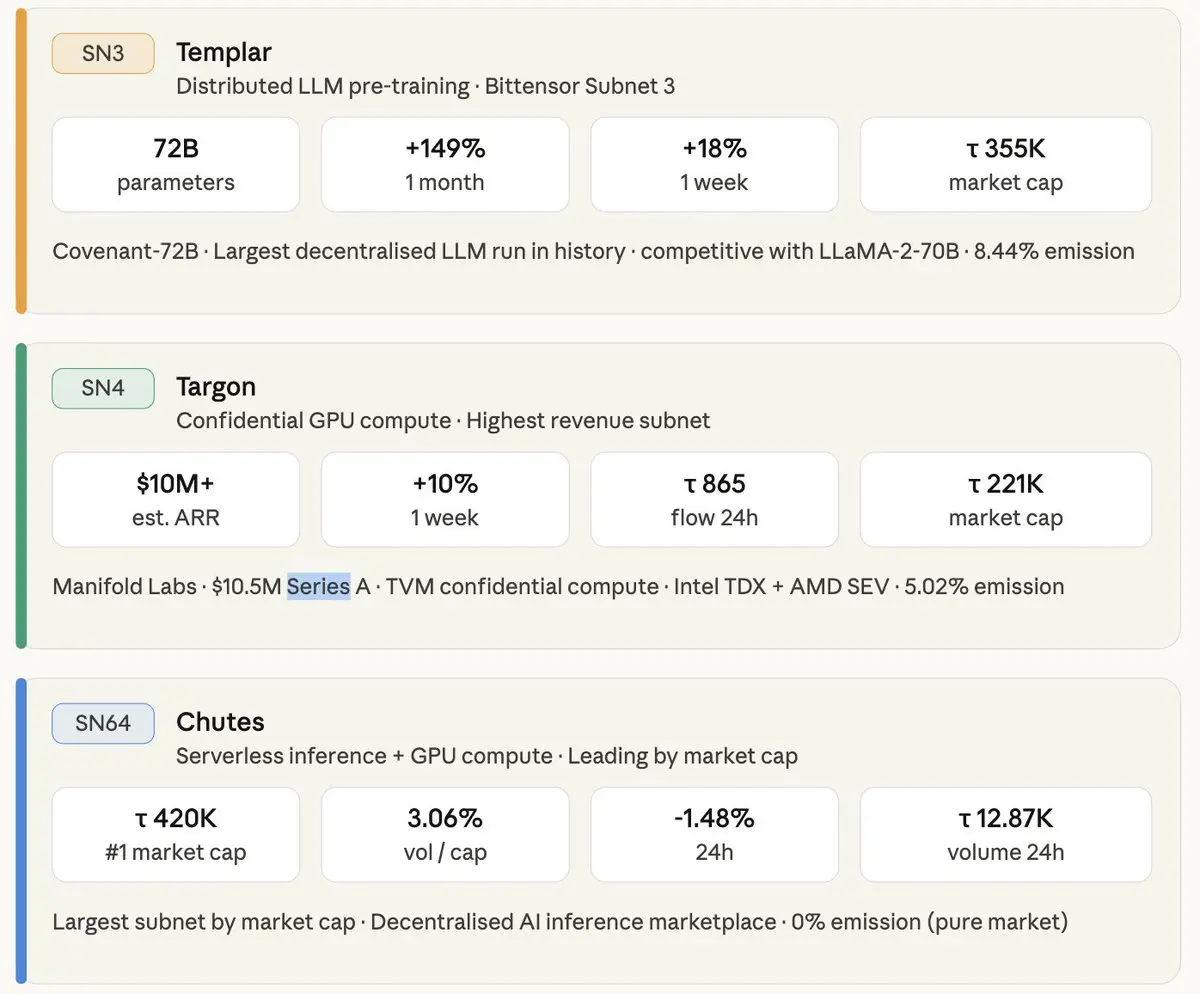1200x994 pixels.
Task: Click the highlighted word "Series"
Action: (318, 586)
